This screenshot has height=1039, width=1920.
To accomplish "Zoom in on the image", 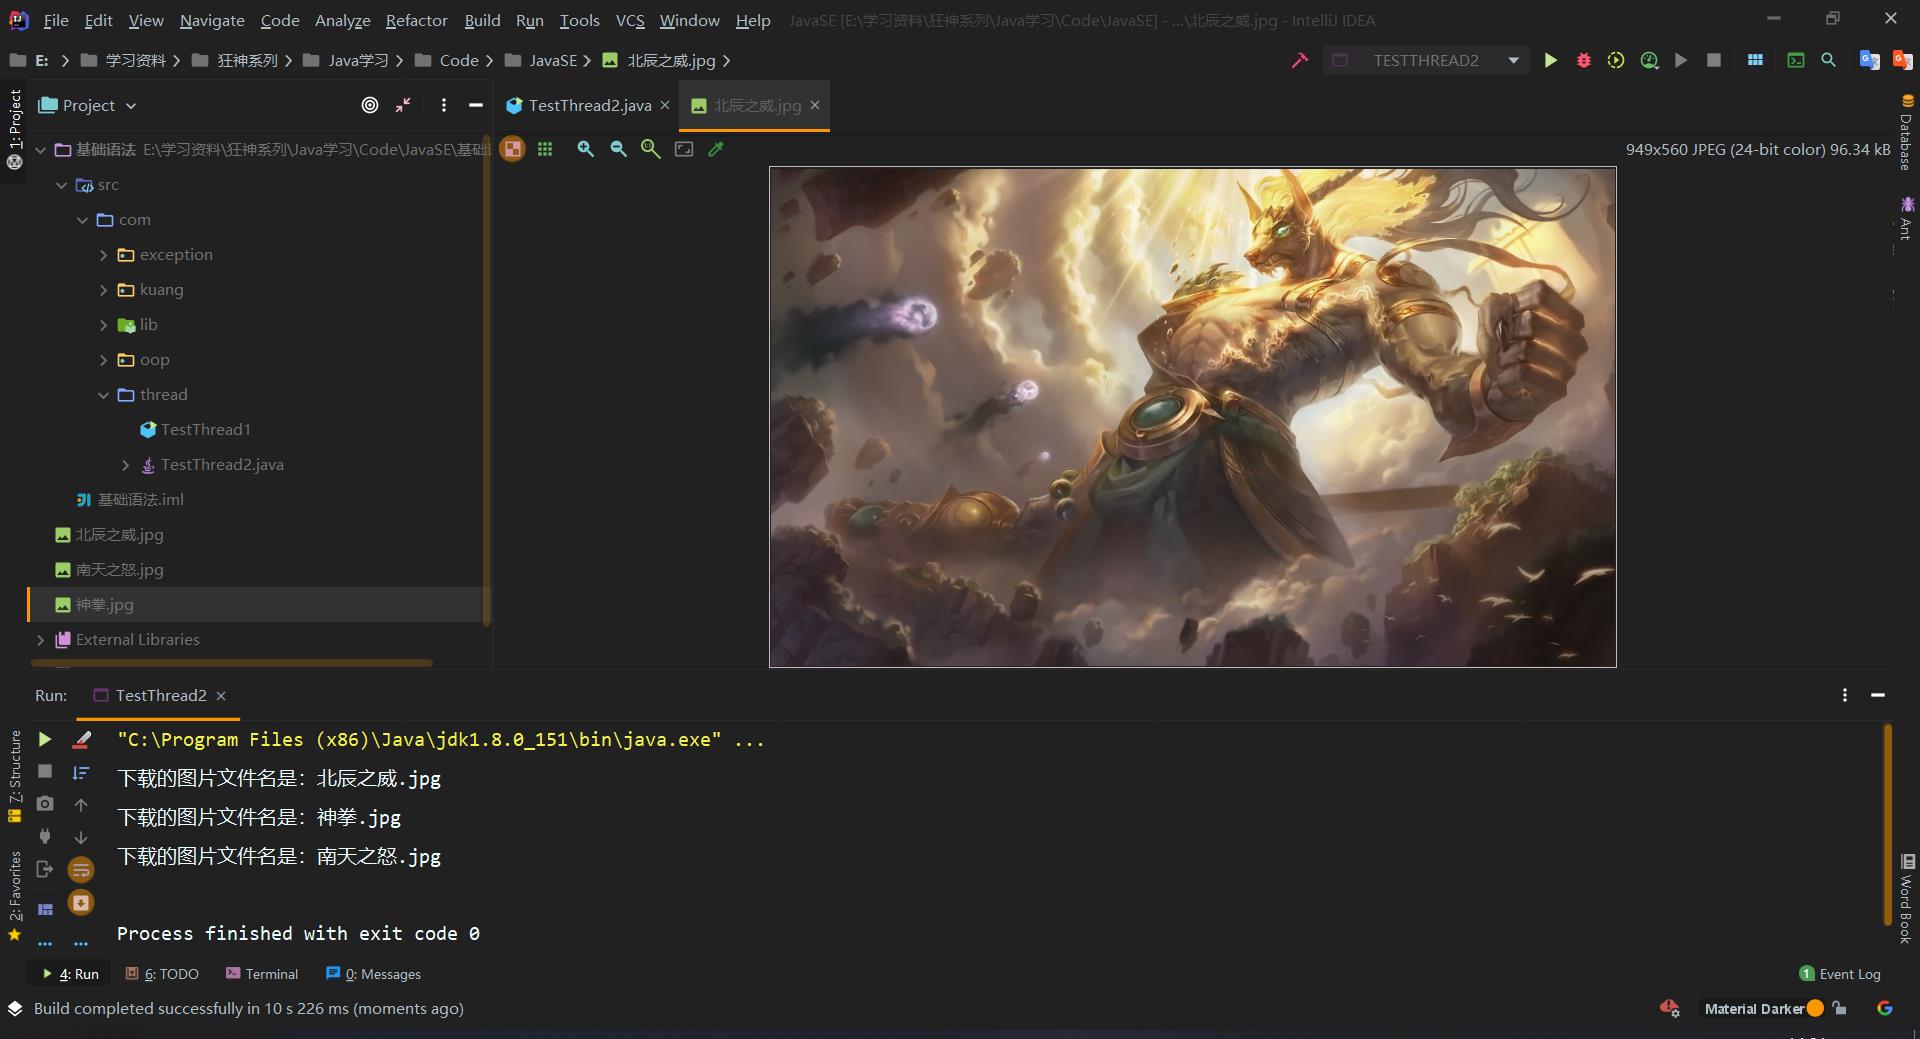I will click(x=586, y=149).
